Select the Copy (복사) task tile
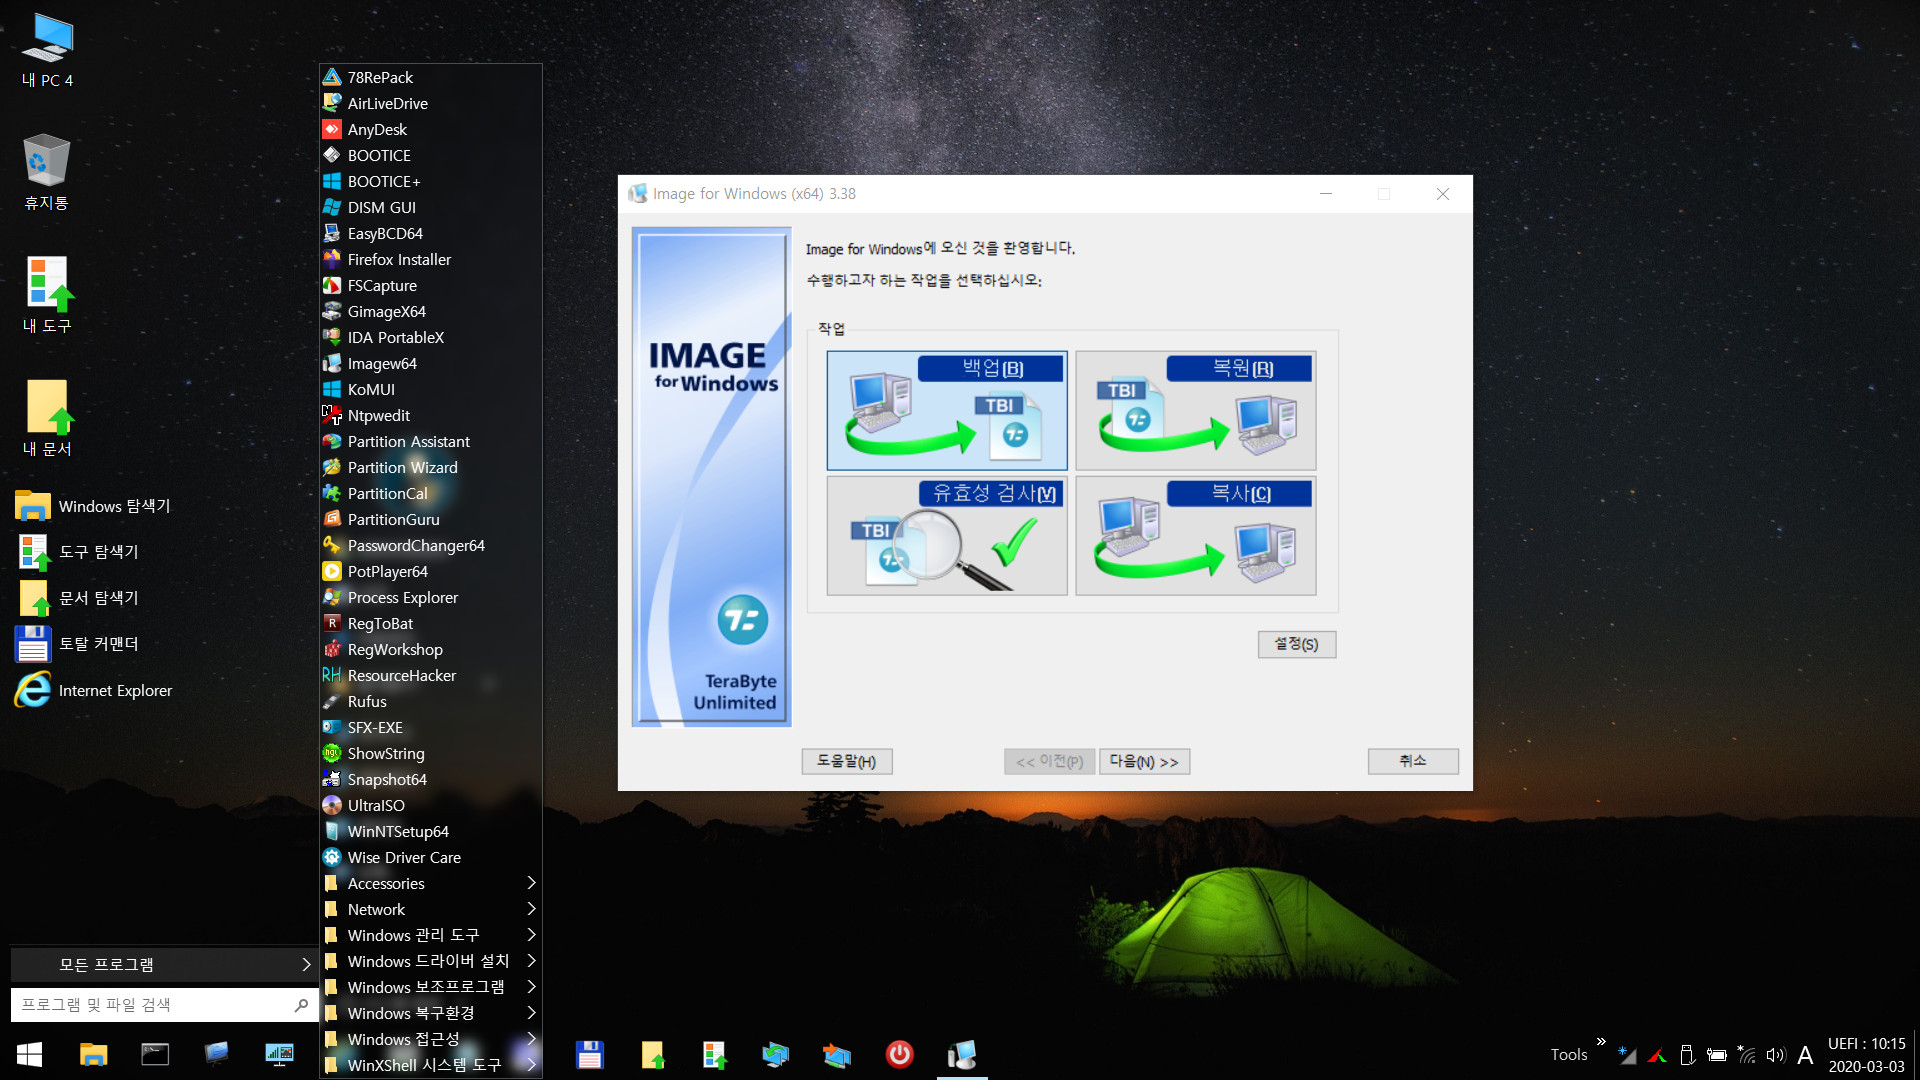The width and height of the screenshot is (1920, 1080). coord(1196,536)
